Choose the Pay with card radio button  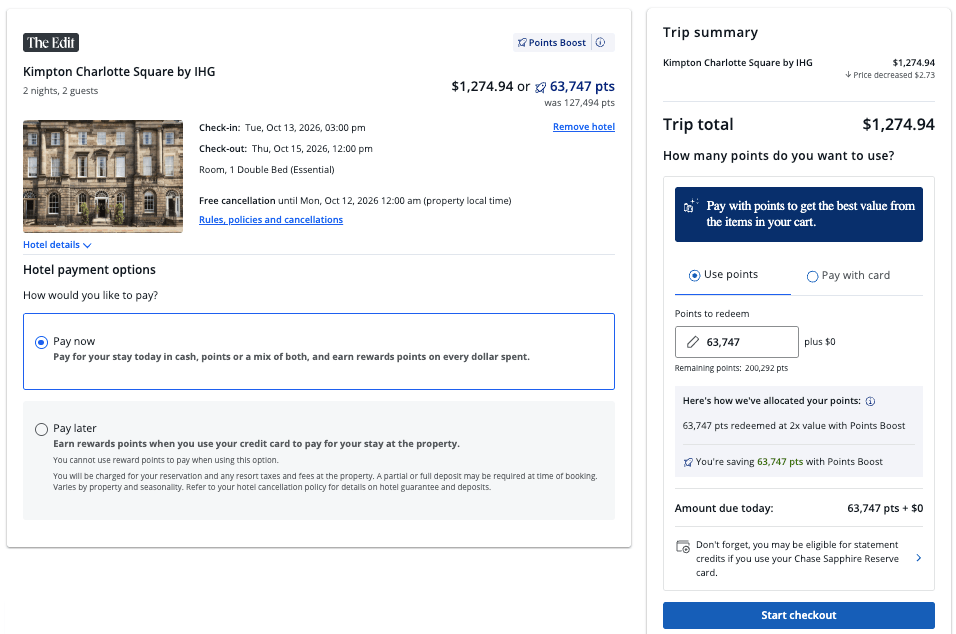tap(813, 276)
